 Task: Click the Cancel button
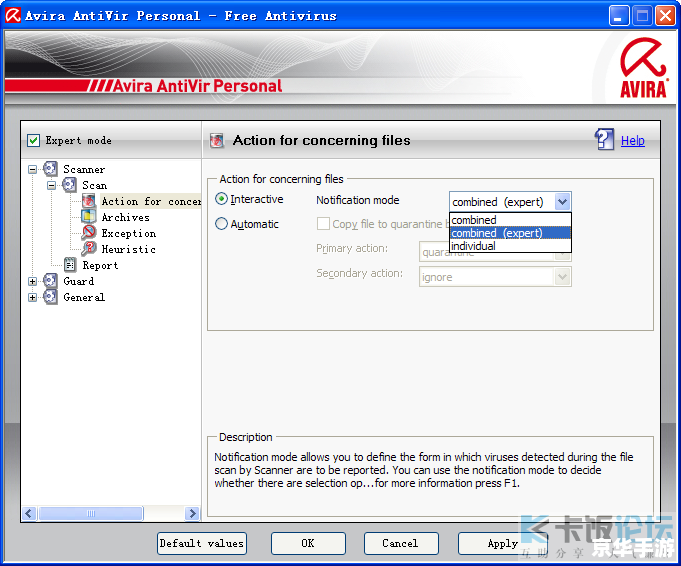401,543
